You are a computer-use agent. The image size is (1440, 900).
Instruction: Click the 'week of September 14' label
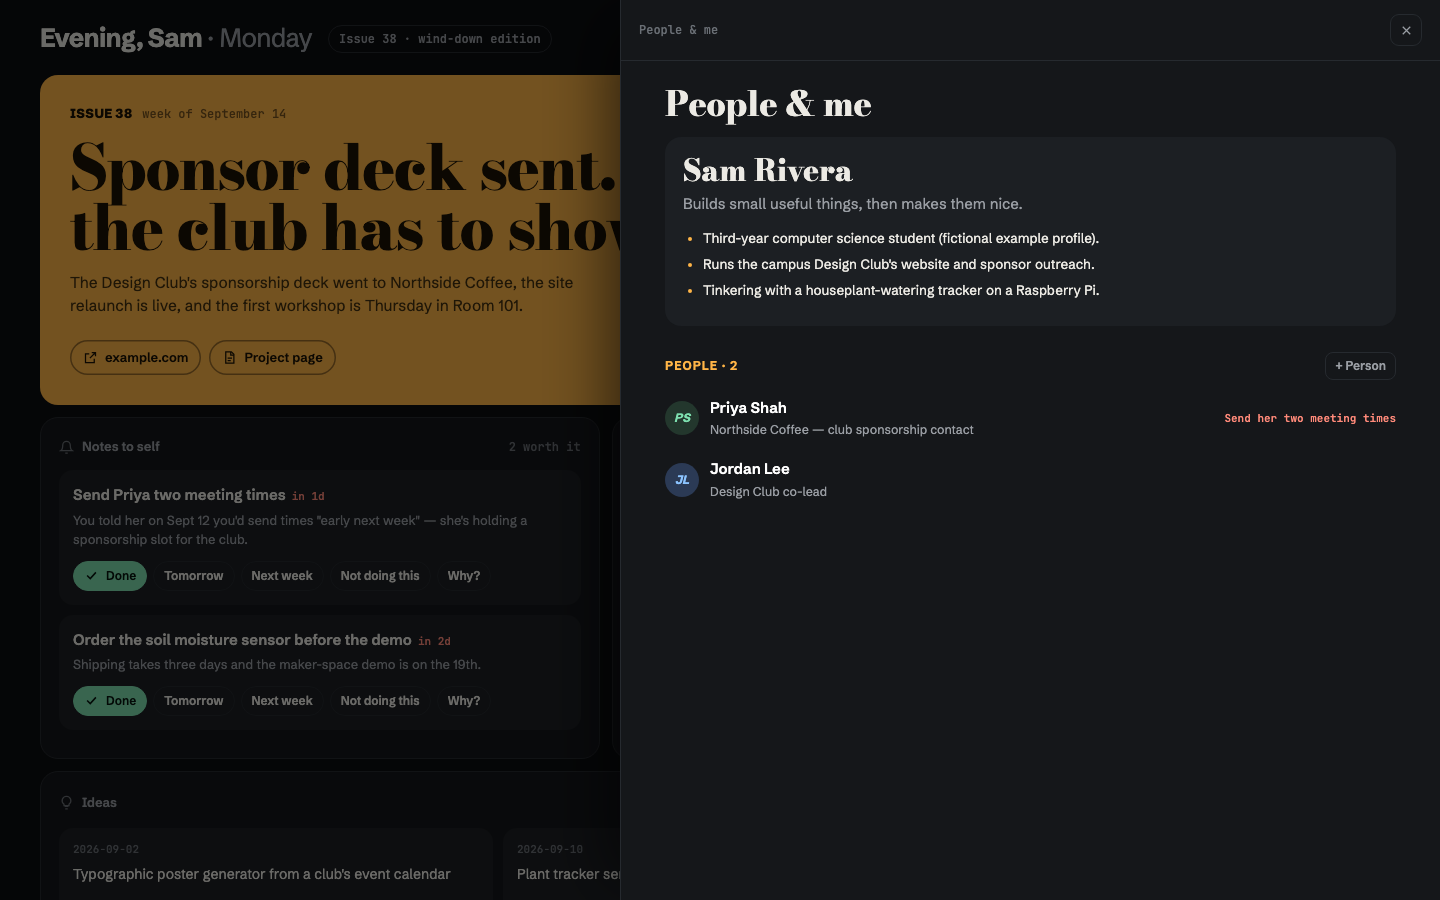click(x=214, y=114)
